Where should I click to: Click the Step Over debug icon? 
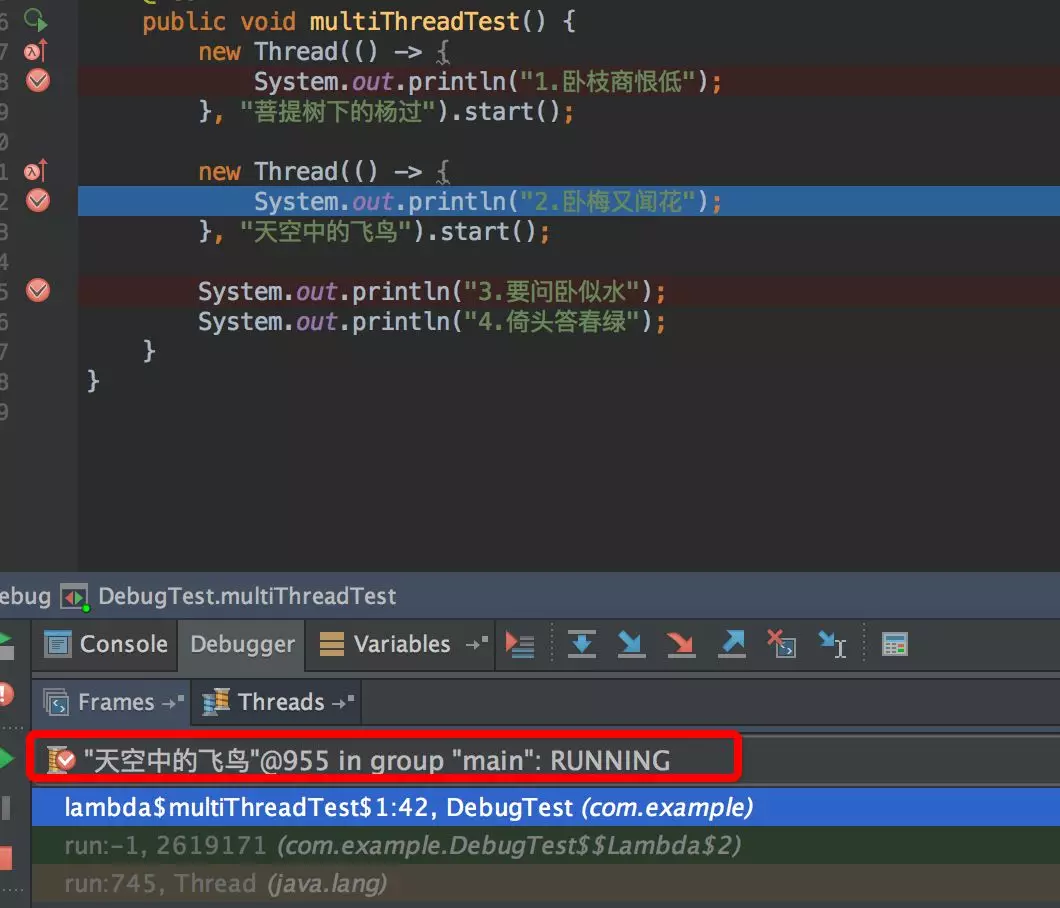[x=581, y=644]
